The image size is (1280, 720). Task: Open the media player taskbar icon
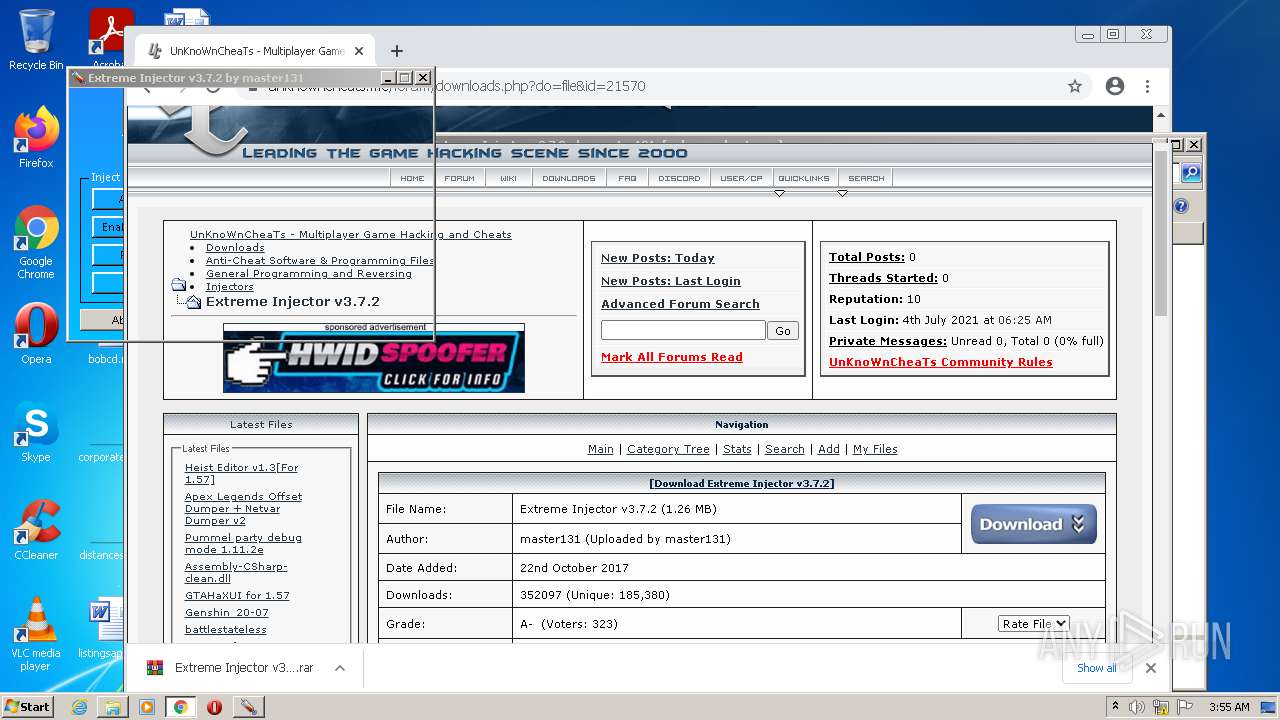click(x=147, y=707)
